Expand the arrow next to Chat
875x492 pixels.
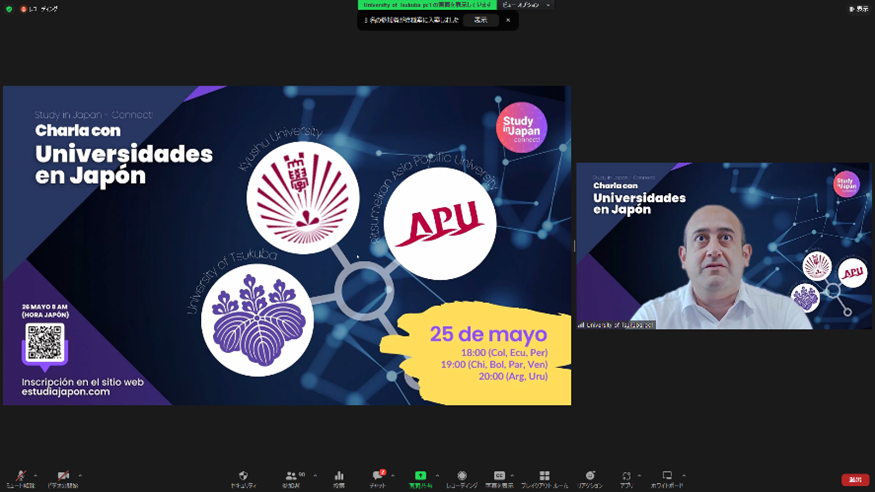click(x=393, y=476)
